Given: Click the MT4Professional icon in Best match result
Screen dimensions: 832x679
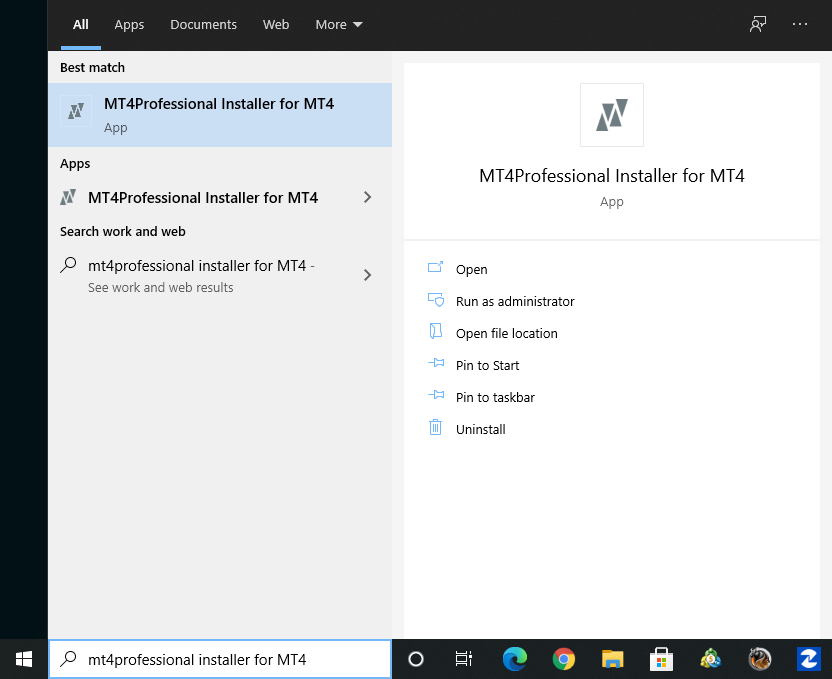Looking at the screenshot, I should (76, 111).
